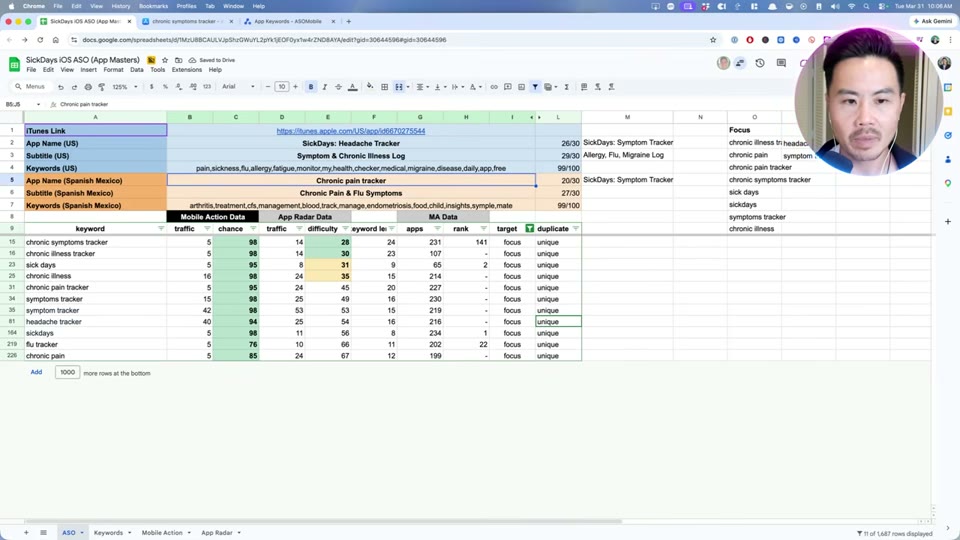
Task: Open the iTunes apps.apple.com link
Action: click(x=351, y=131)
